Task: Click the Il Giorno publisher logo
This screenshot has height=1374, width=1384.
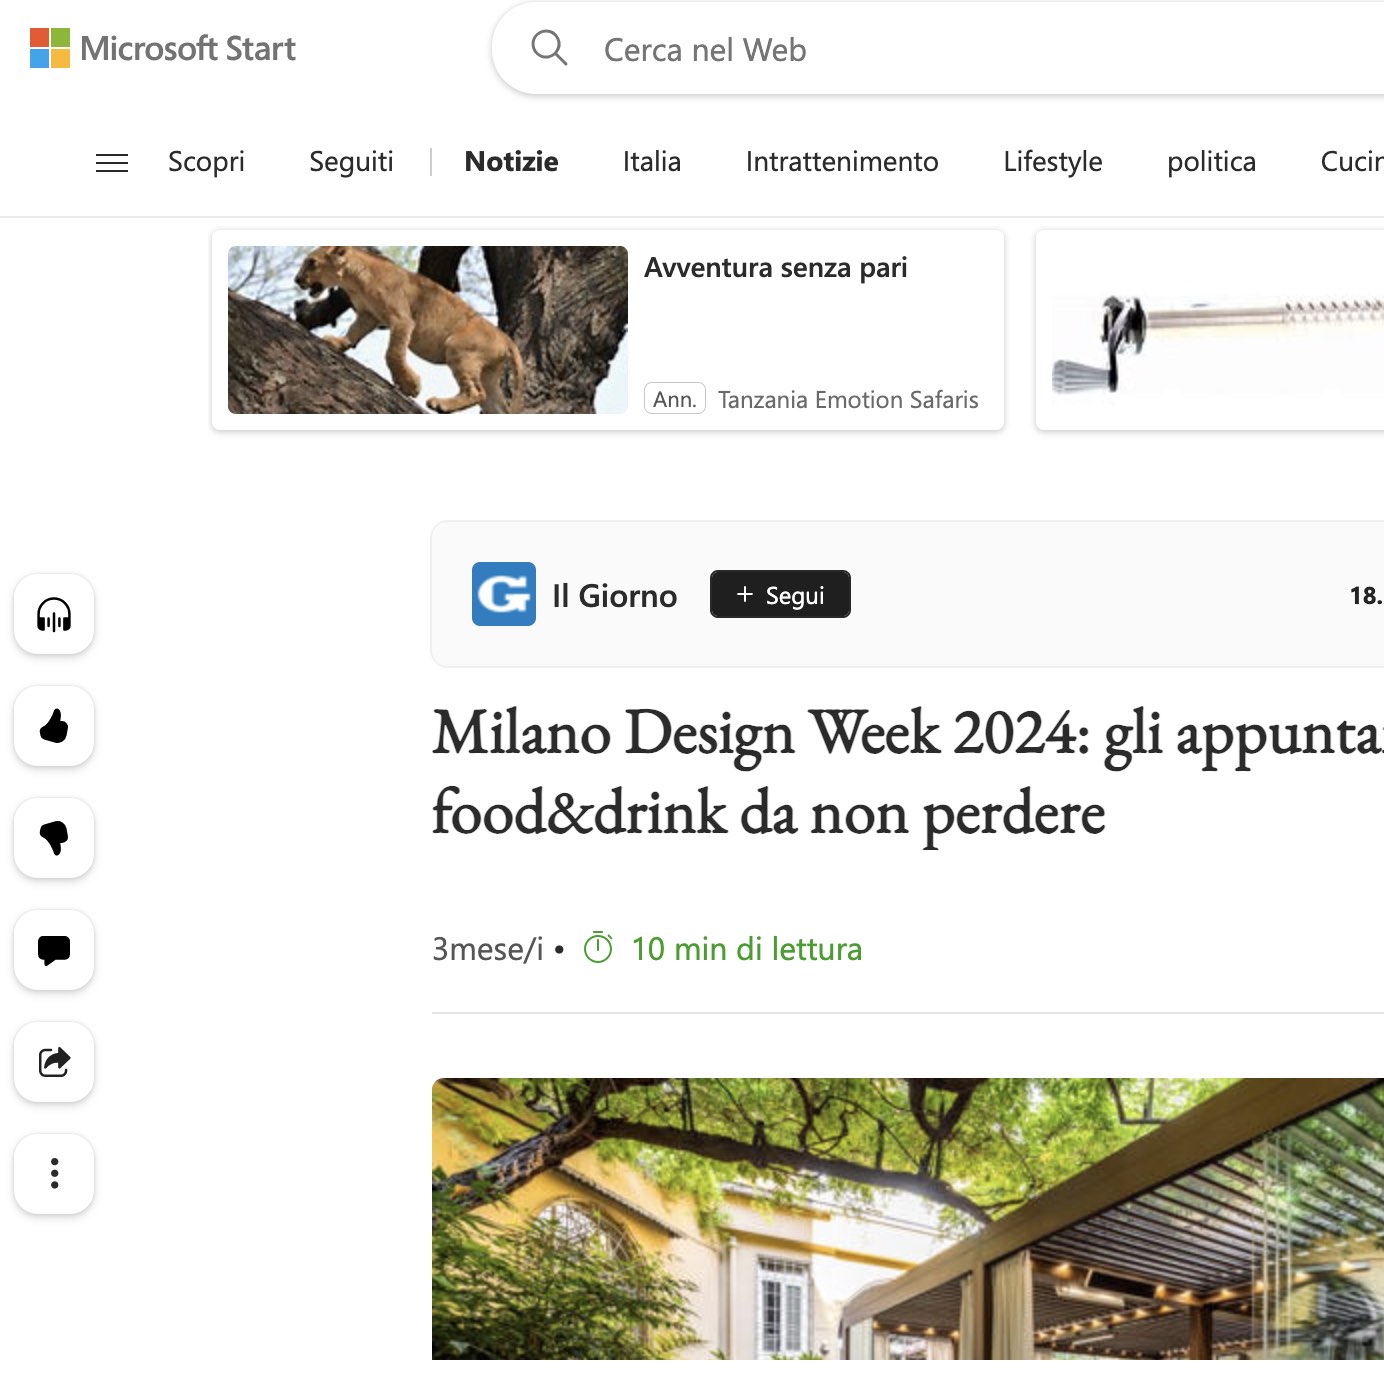Action: (x=503, y=594)
